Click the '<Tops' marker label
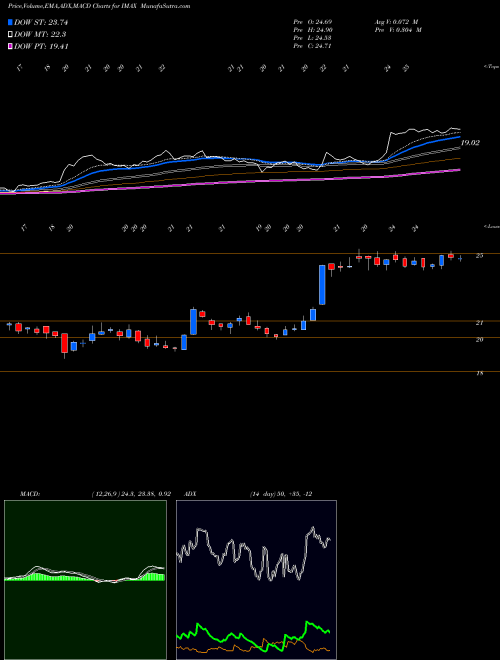The height and width of the screenshot is (660, 500). click(x=491, y=67)
